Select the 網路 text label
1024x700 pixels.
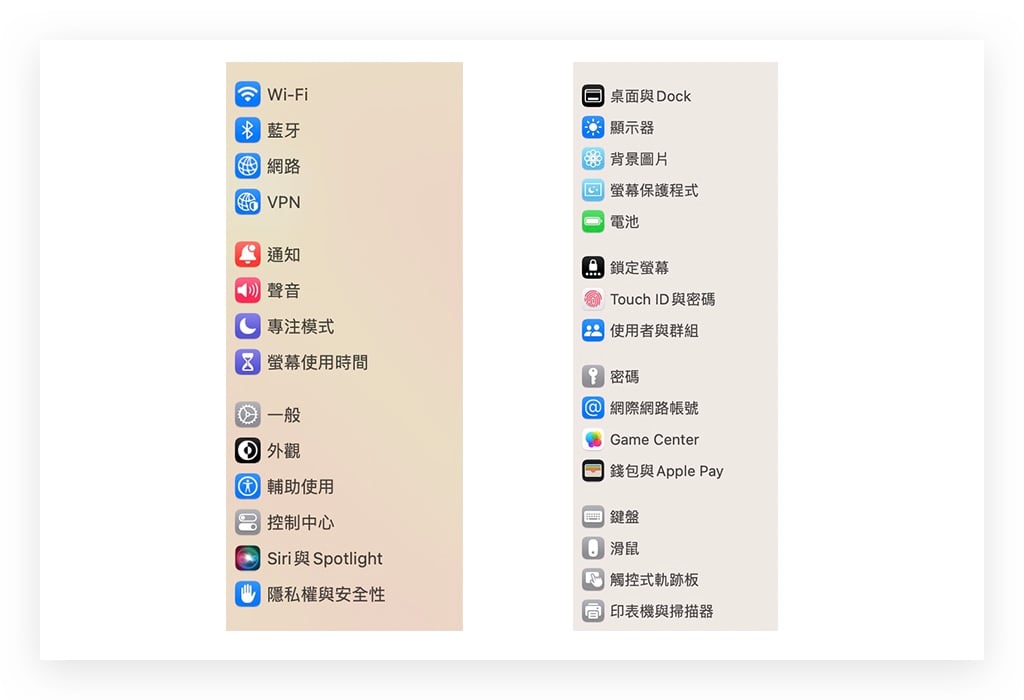pos(283,167)
